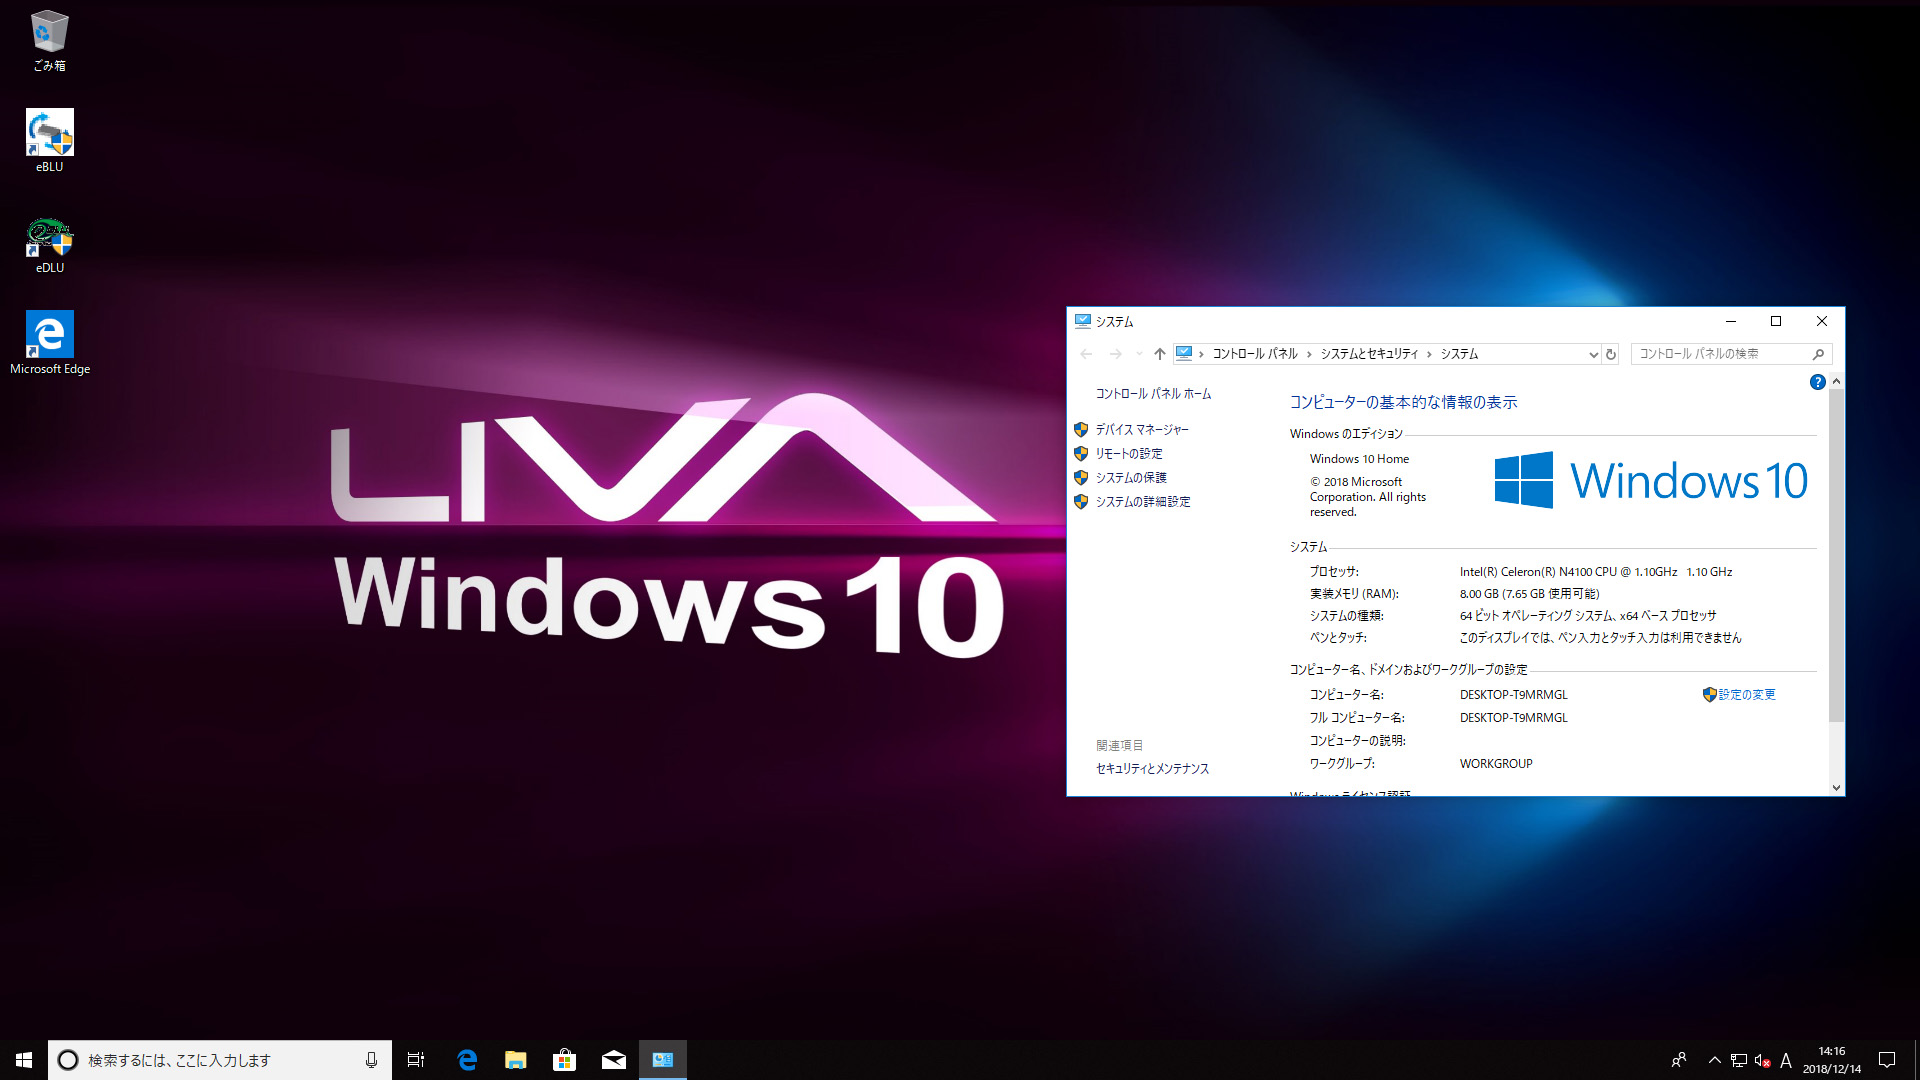Open recent locations dropdown arrow
Viewport: 1920px width, 1080px height.
pyautogui.click(x=1139, y=354)
